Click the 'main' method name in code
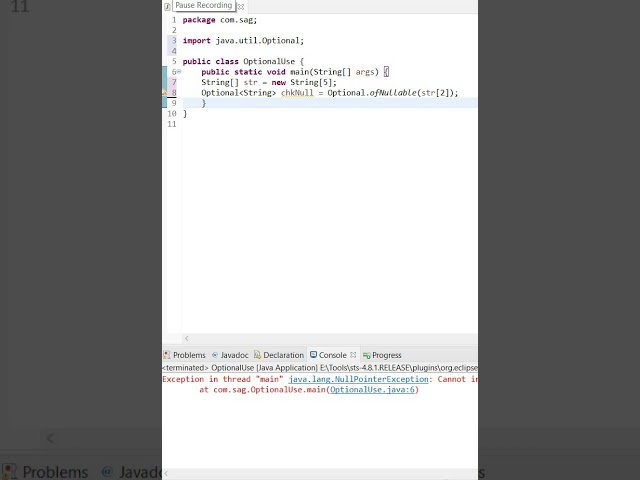The width and height of the screenshot is (640, 480). [x=300, y=72]
